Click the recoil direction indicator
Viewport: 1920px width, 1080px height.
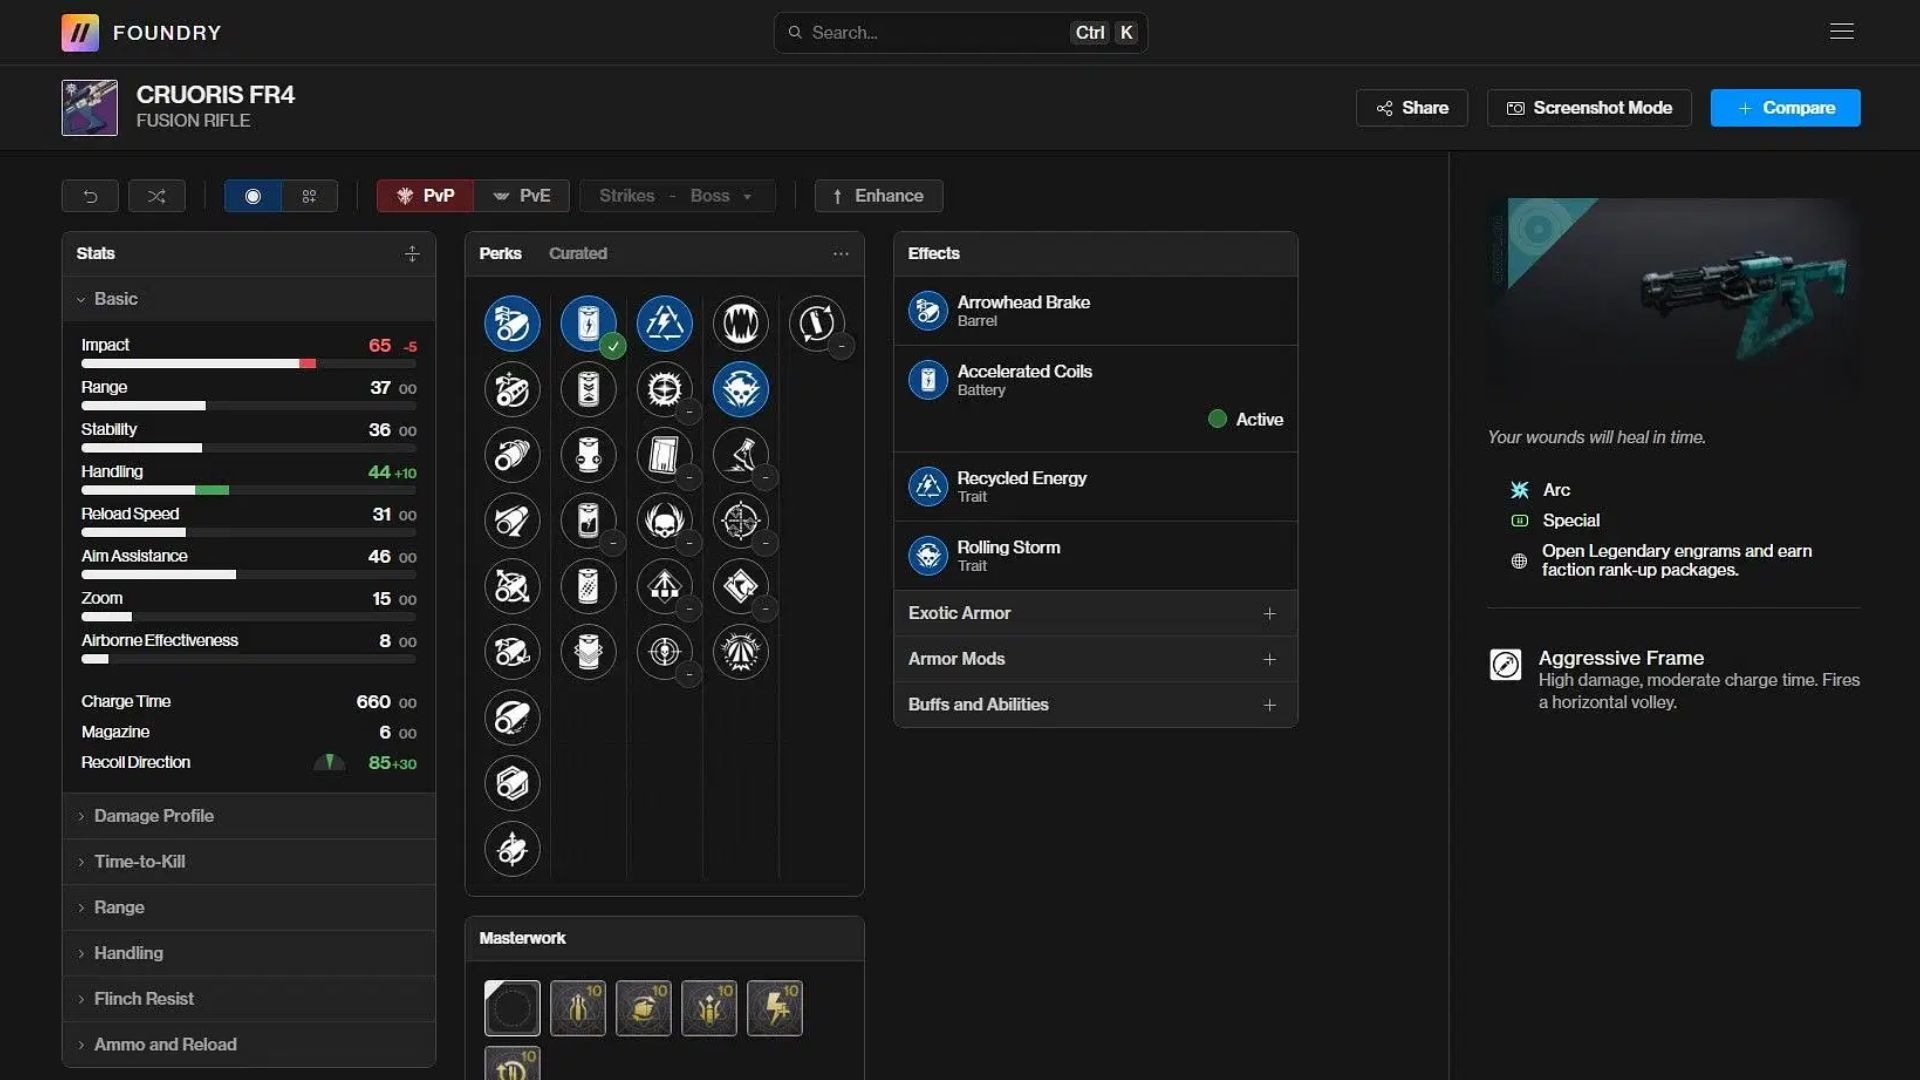(329, 763)
